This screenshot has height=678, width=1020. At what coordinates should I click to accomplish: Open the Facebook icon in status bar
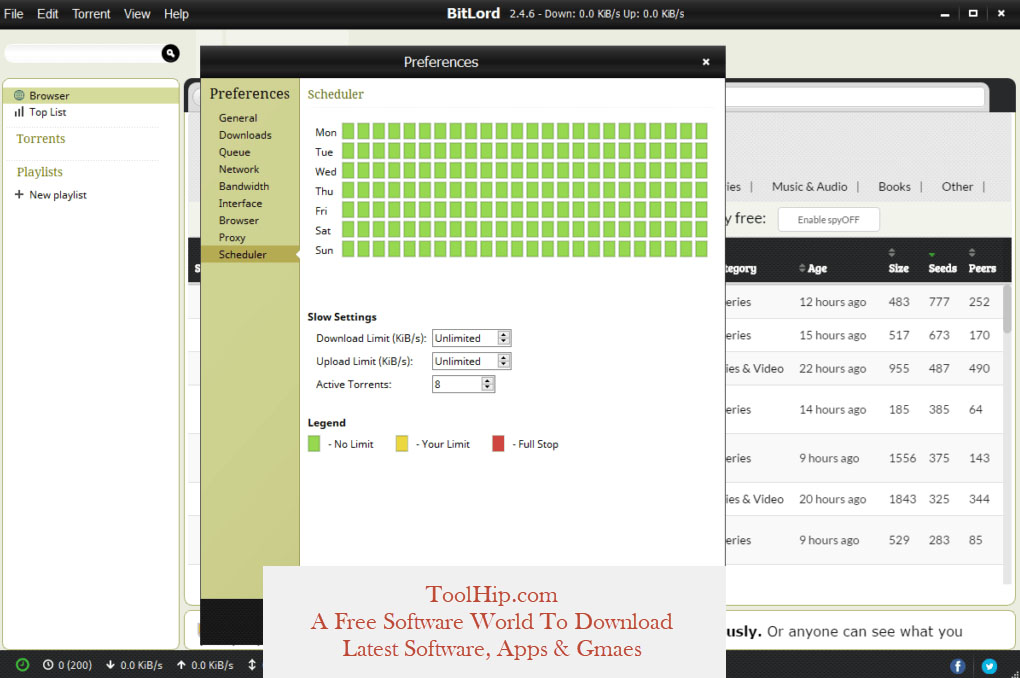958,666
